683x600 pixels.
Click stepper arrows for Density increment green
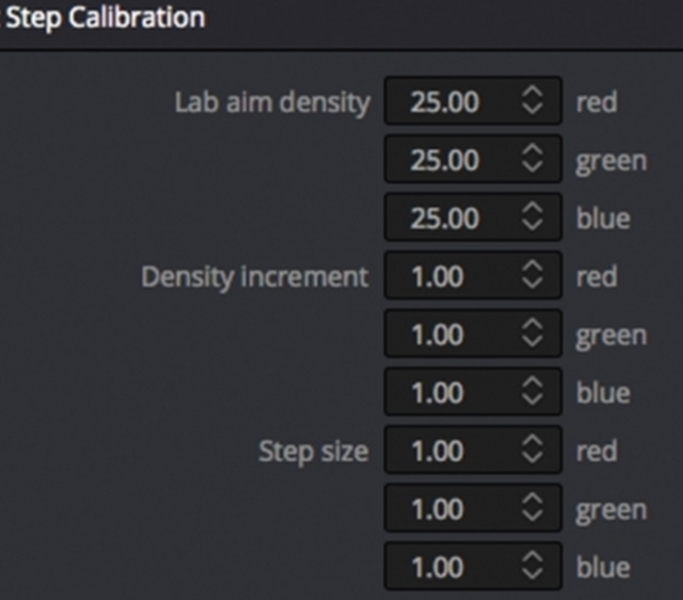[x=533, y=334]
